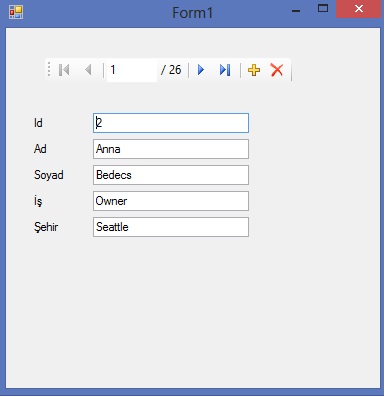Click the Şehir field showing Seattle
The image size is (384, 396).
tap(171, 227)
